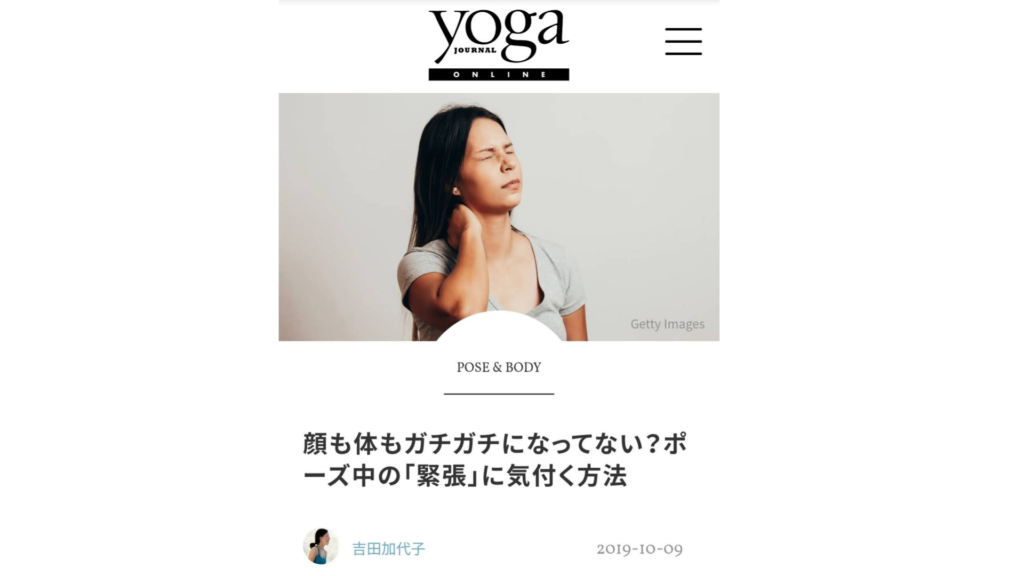This screenshot has width=1024, height=576.
Task: Click the hero photo of the woman
Action: (499, 217)
